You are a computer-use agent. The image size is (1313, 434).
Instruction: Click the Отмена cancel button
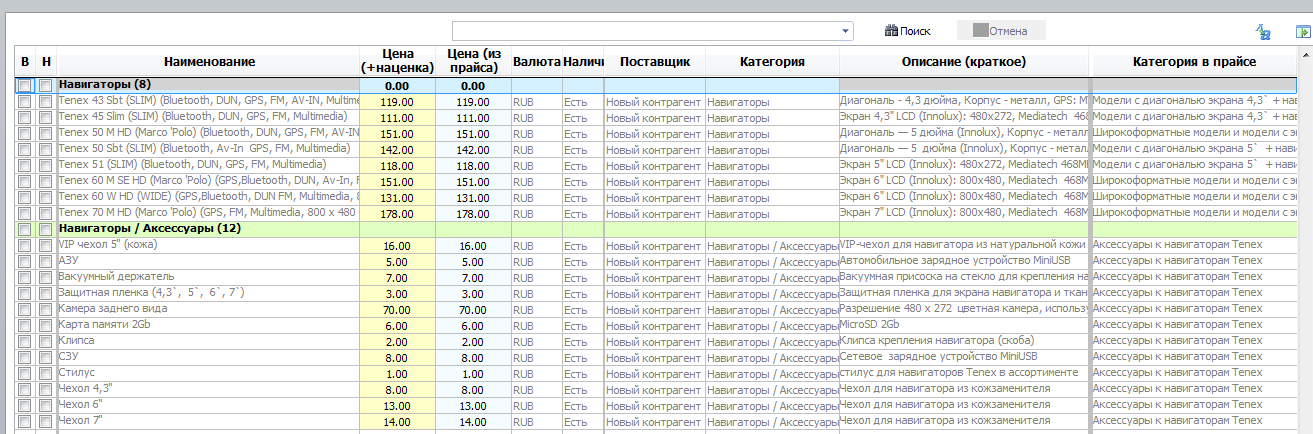click(1001, 31)
